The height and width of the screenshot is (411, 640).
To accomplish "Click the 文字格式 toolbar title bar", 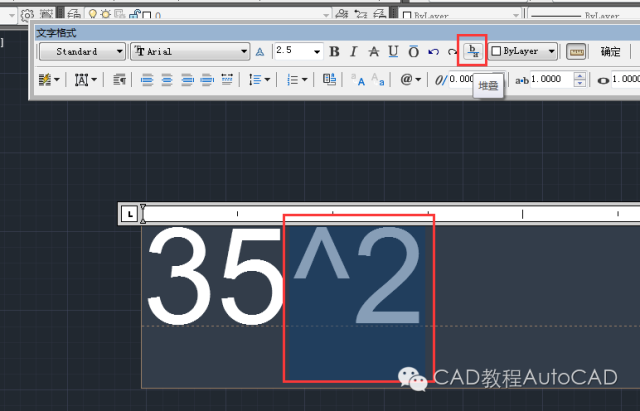I will (x=336, y=33).
